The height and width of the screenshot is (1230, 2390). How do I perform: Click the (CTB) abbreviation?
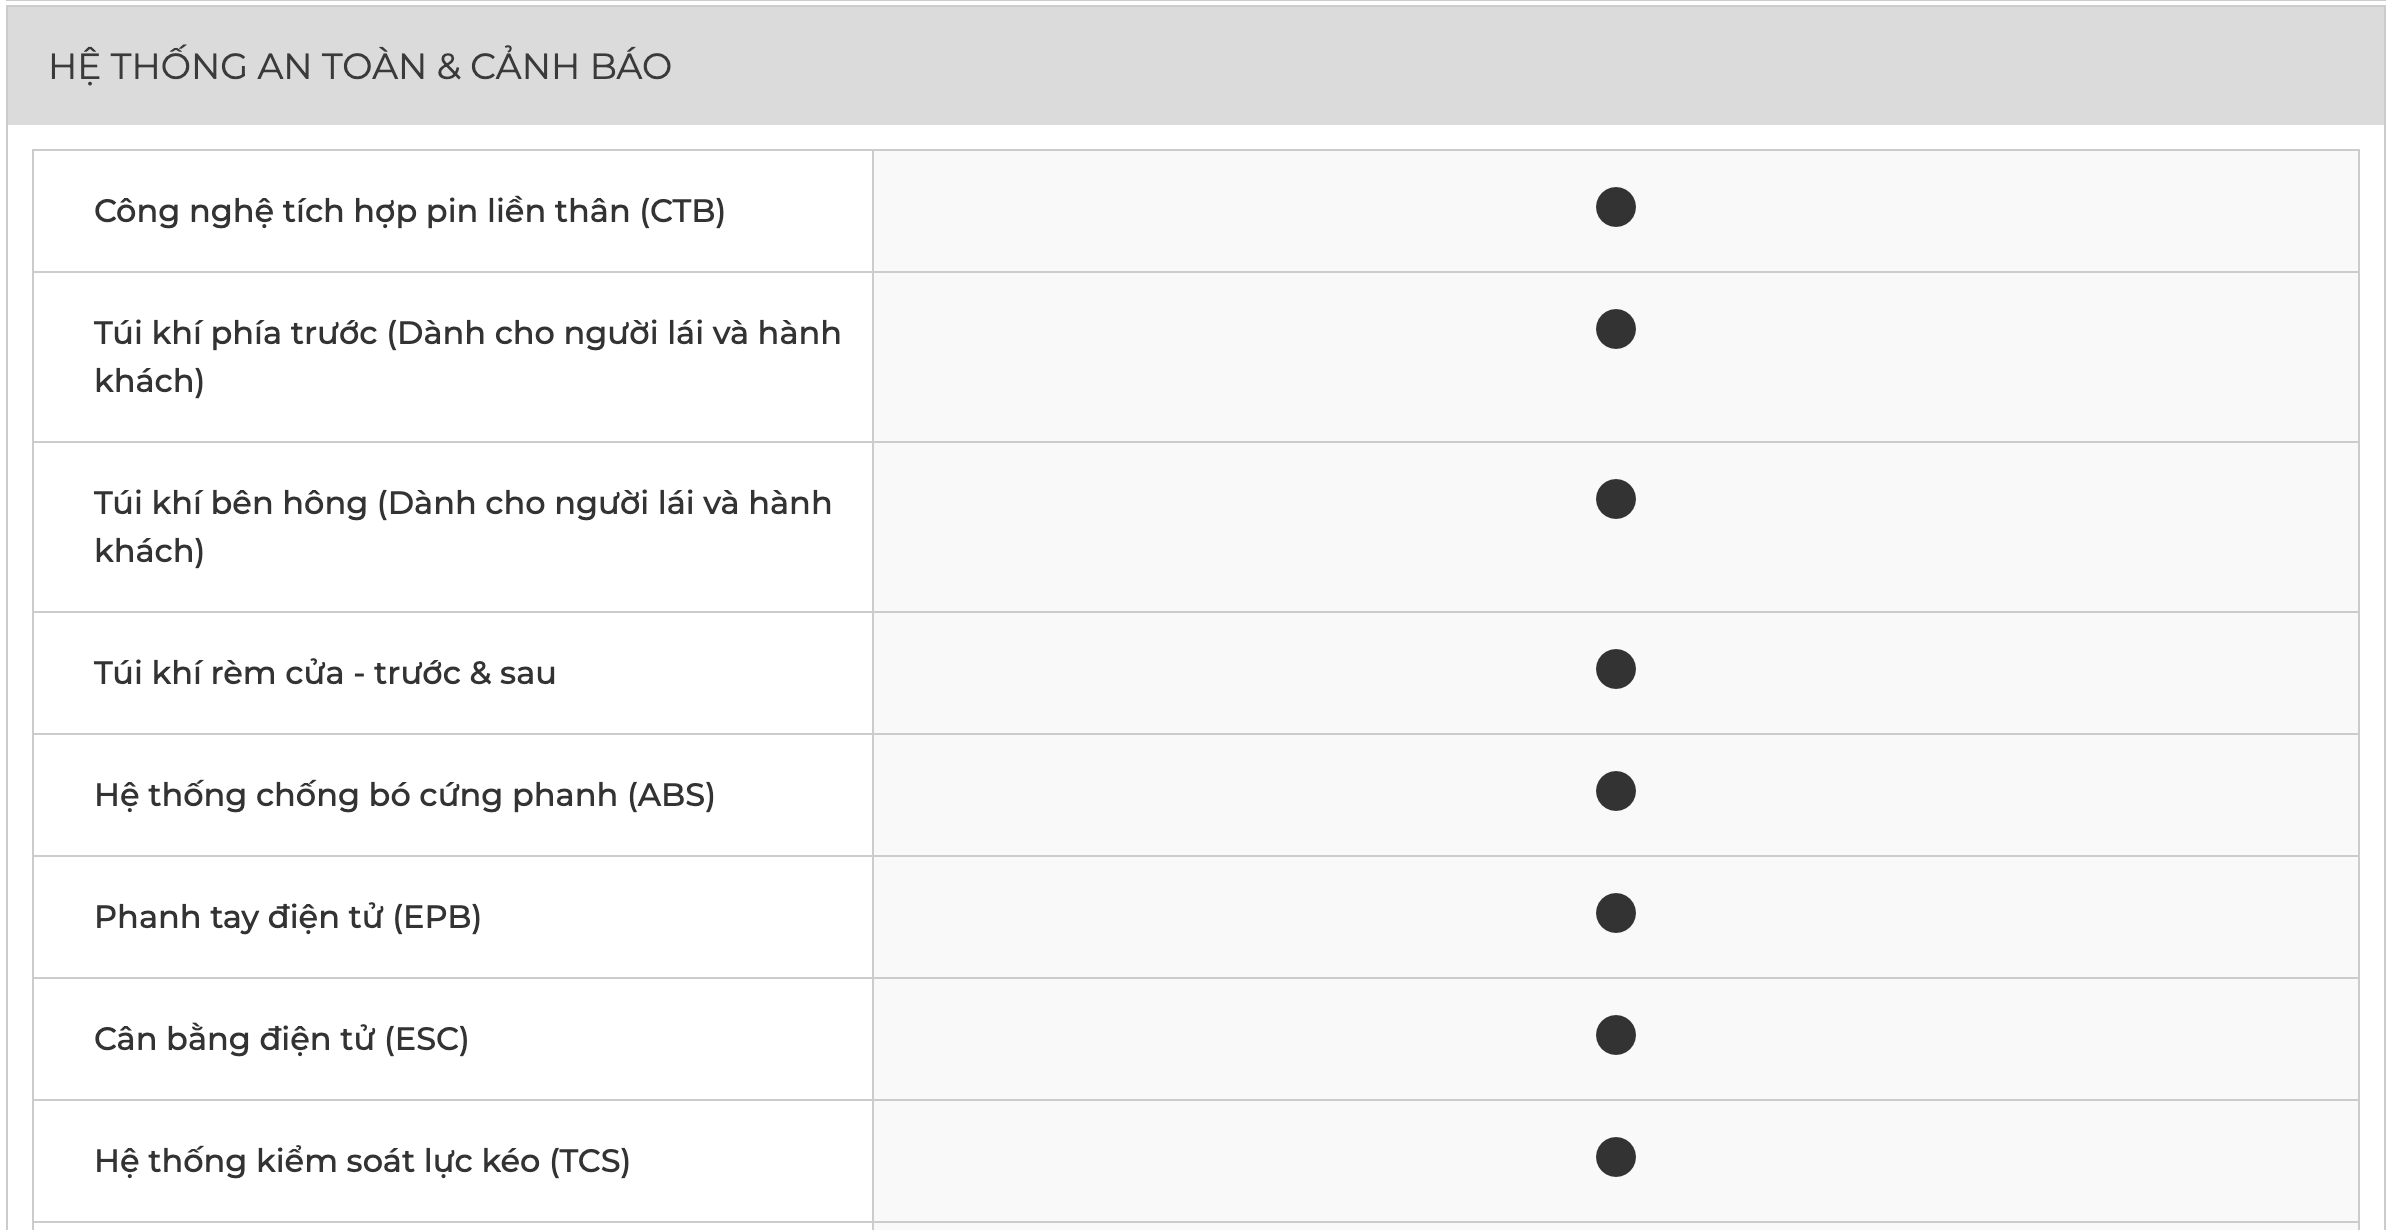click(x=682, y=212)
